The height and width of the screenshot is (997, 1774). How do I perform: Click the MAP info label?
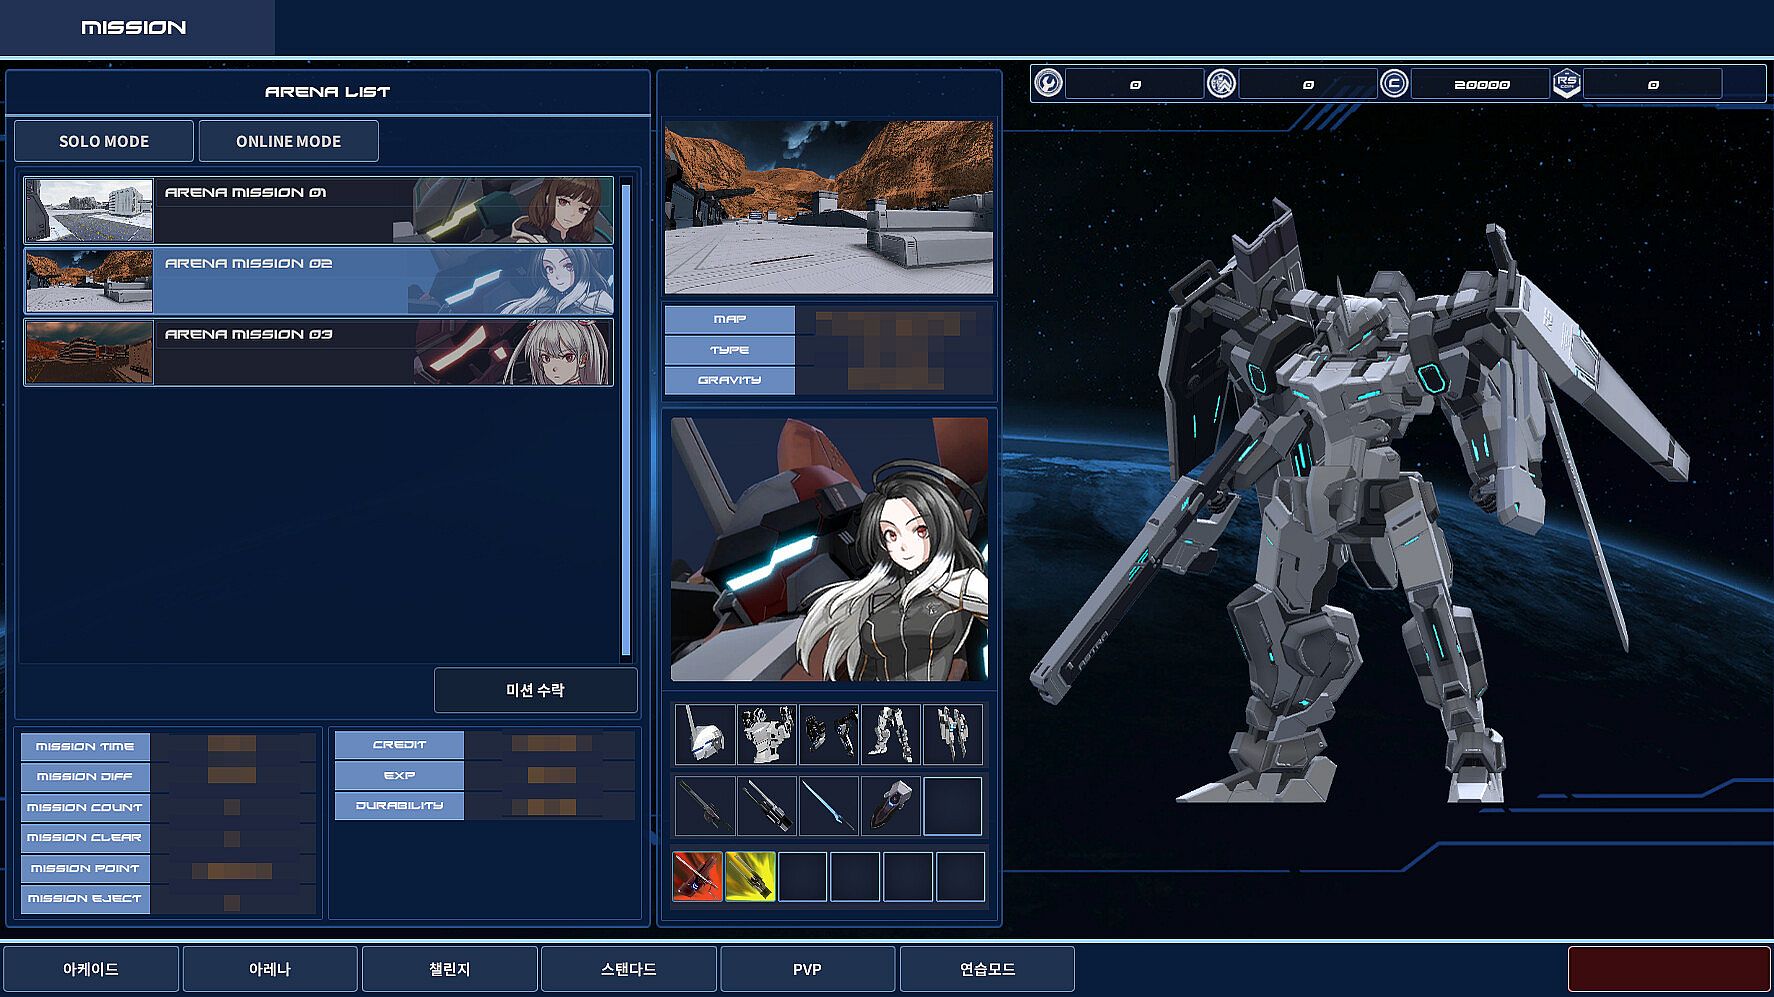(730, 319)
